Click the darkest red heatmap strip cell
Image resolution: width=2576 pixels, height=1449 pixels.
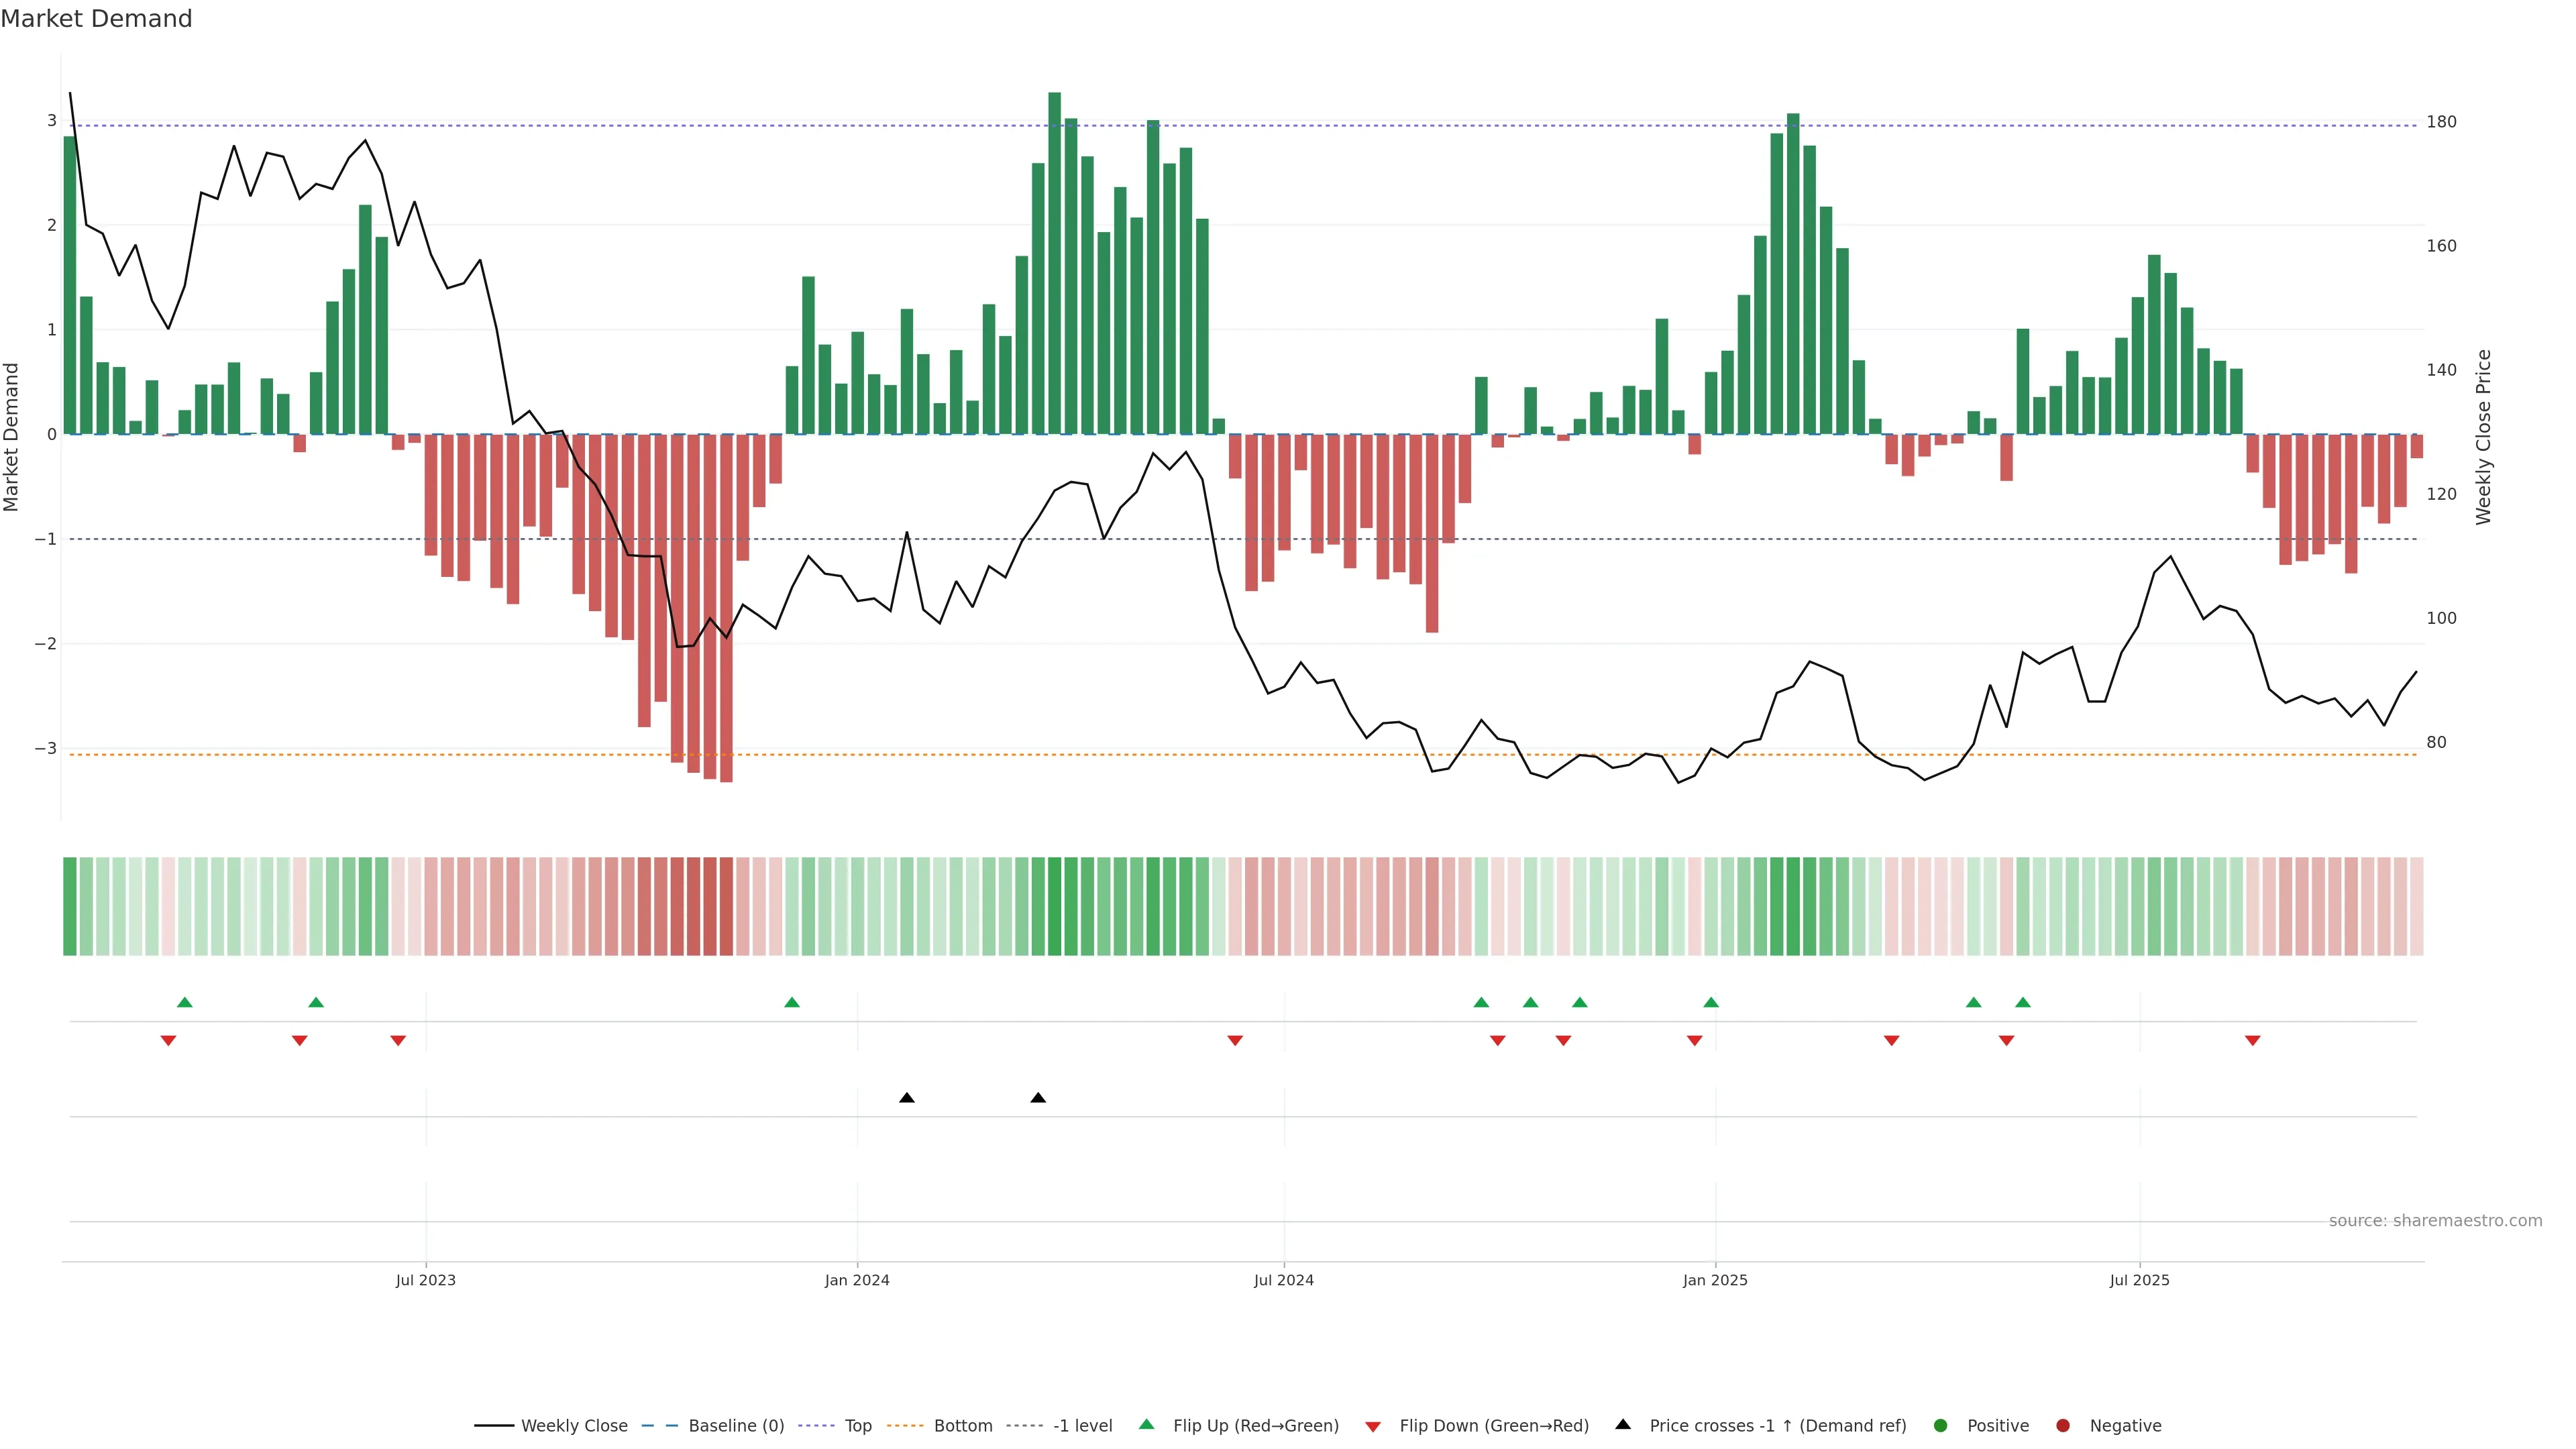pyautogui.click(x=726, y=906)
